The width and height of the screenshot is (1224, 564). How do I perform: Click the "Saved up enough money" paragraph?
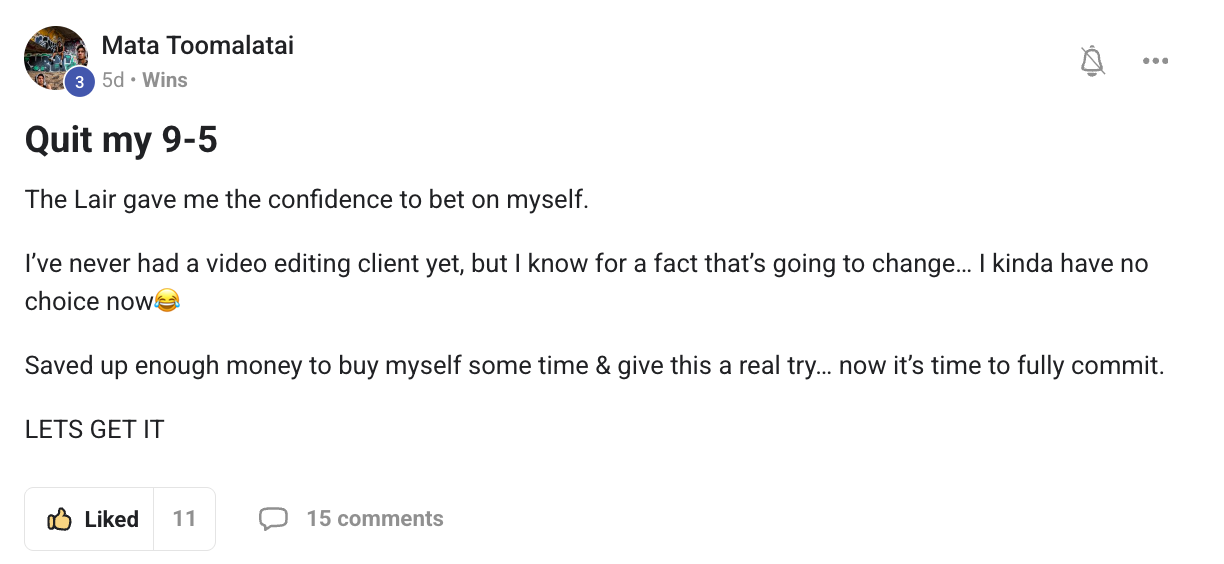[594, 366]
